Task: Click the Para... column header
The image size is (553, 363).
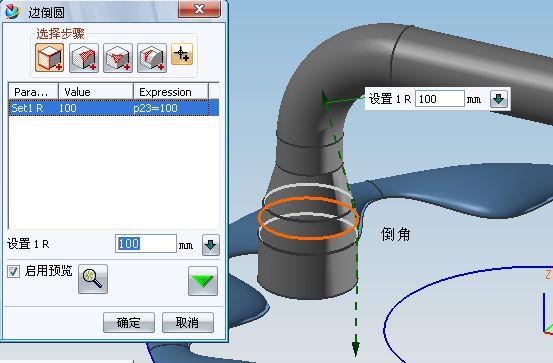Action: click(x=33, y=92)
